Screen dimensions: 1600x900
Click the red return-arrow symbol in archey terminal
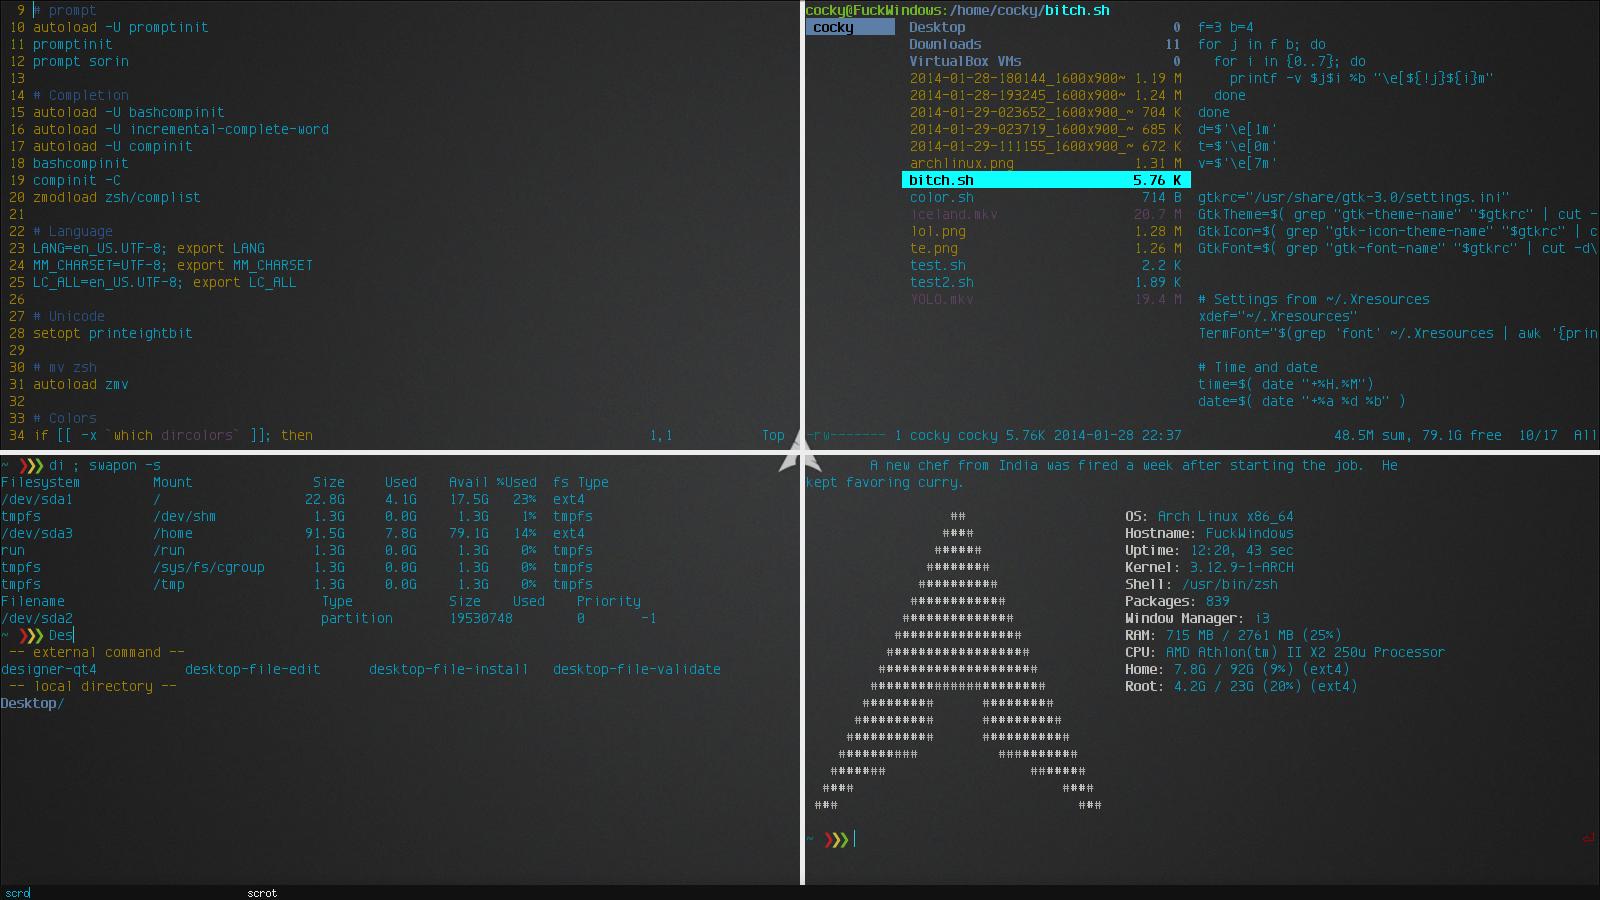(x=1588, y=839)
